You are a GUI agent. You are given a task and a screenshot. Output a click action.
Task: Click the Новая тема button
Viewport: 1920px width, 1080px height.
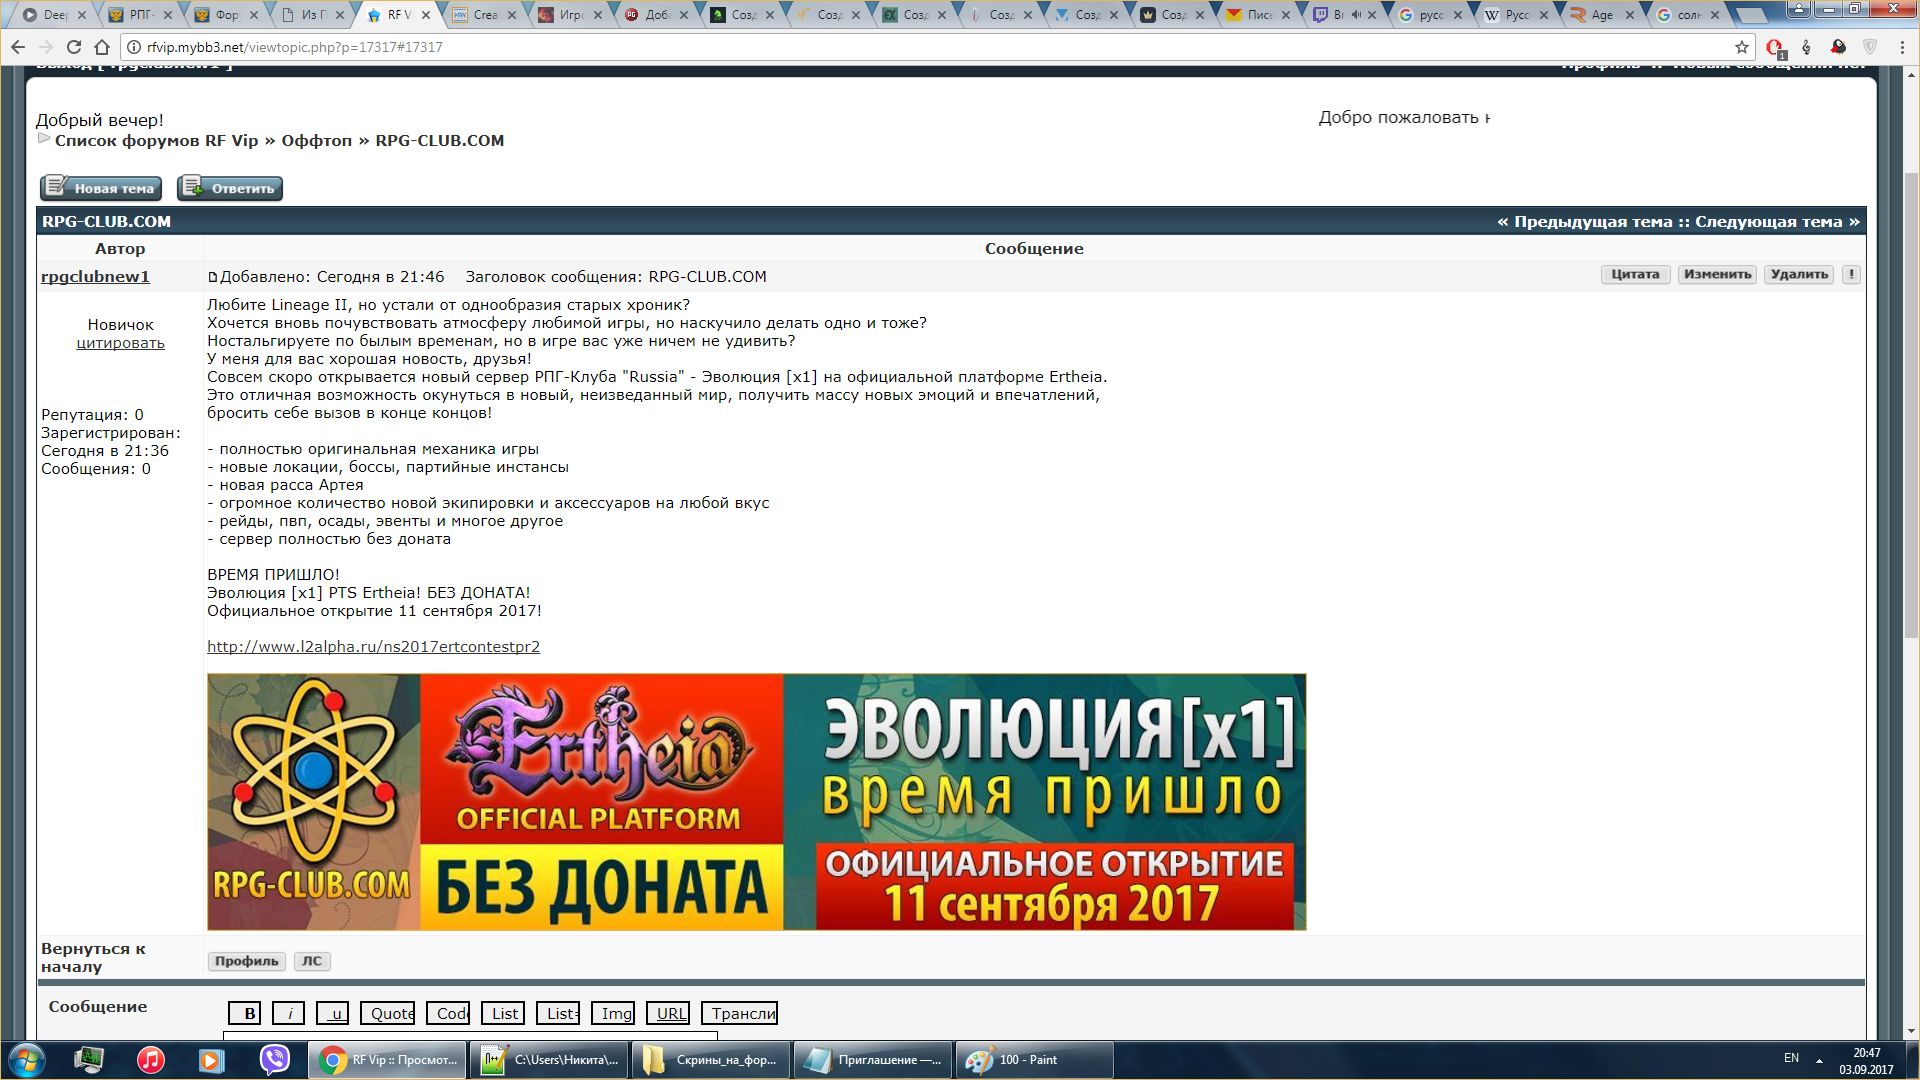tap(101, 188)
